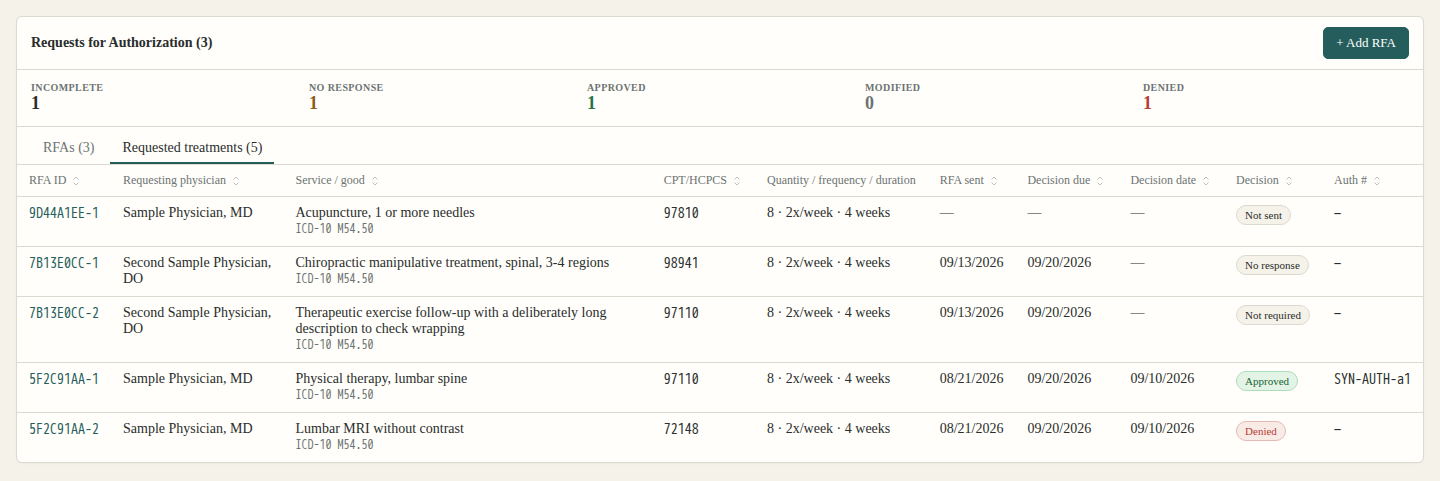
Task: Select the Requested treatments (5) tab
Action: coord(192,147)
